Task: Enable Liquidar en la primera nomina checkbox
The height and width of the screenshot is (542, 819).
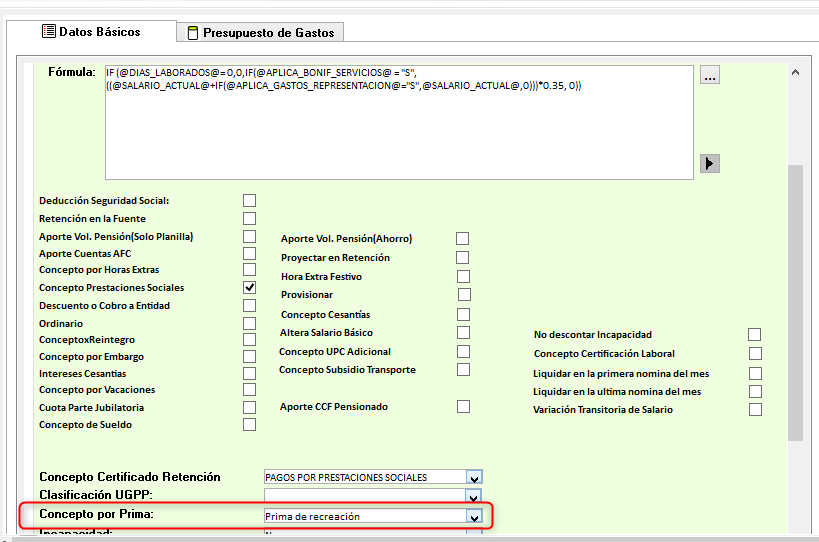Action: pos(755,372)
